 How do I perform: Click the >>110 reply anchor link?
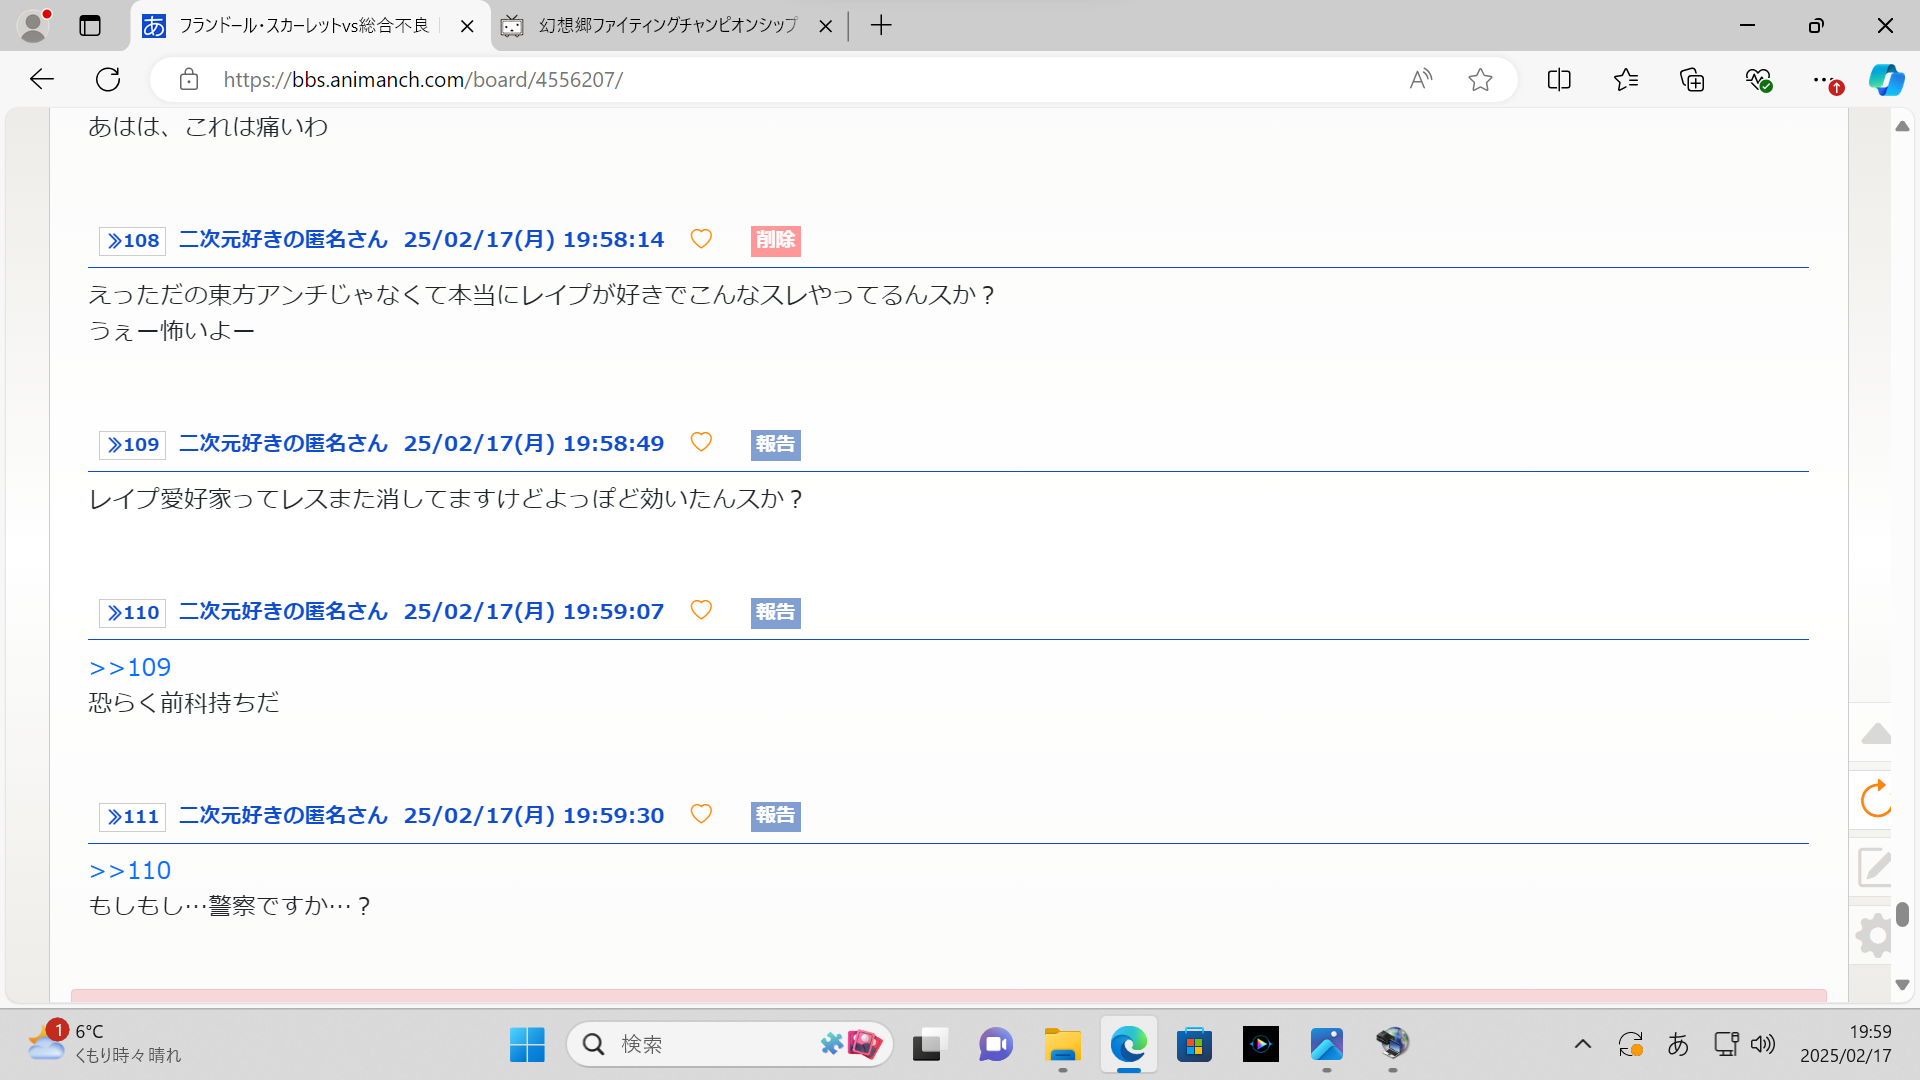click(130, 870)
